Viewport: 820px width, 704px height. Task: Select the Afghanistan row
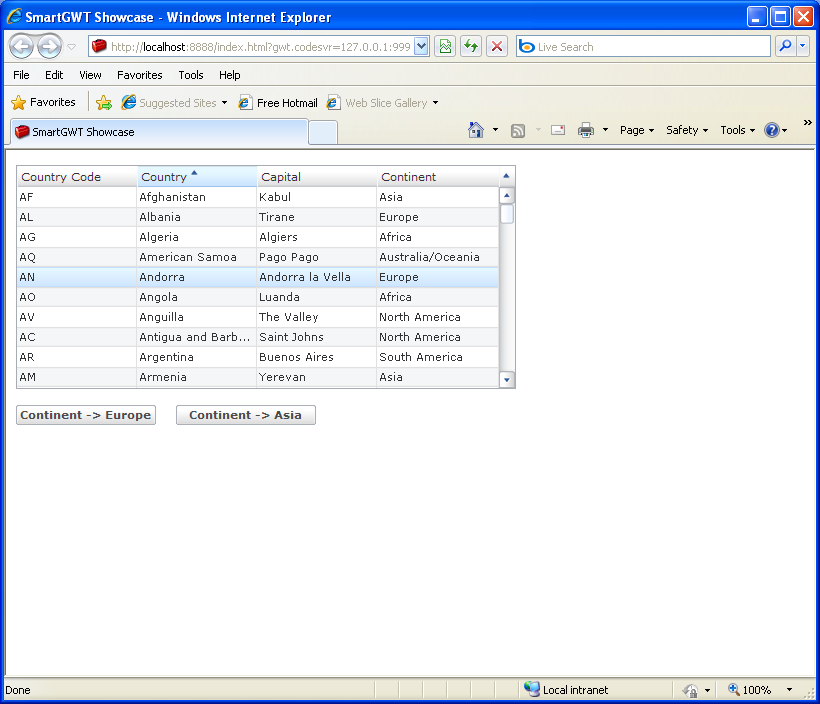(258, 197)
